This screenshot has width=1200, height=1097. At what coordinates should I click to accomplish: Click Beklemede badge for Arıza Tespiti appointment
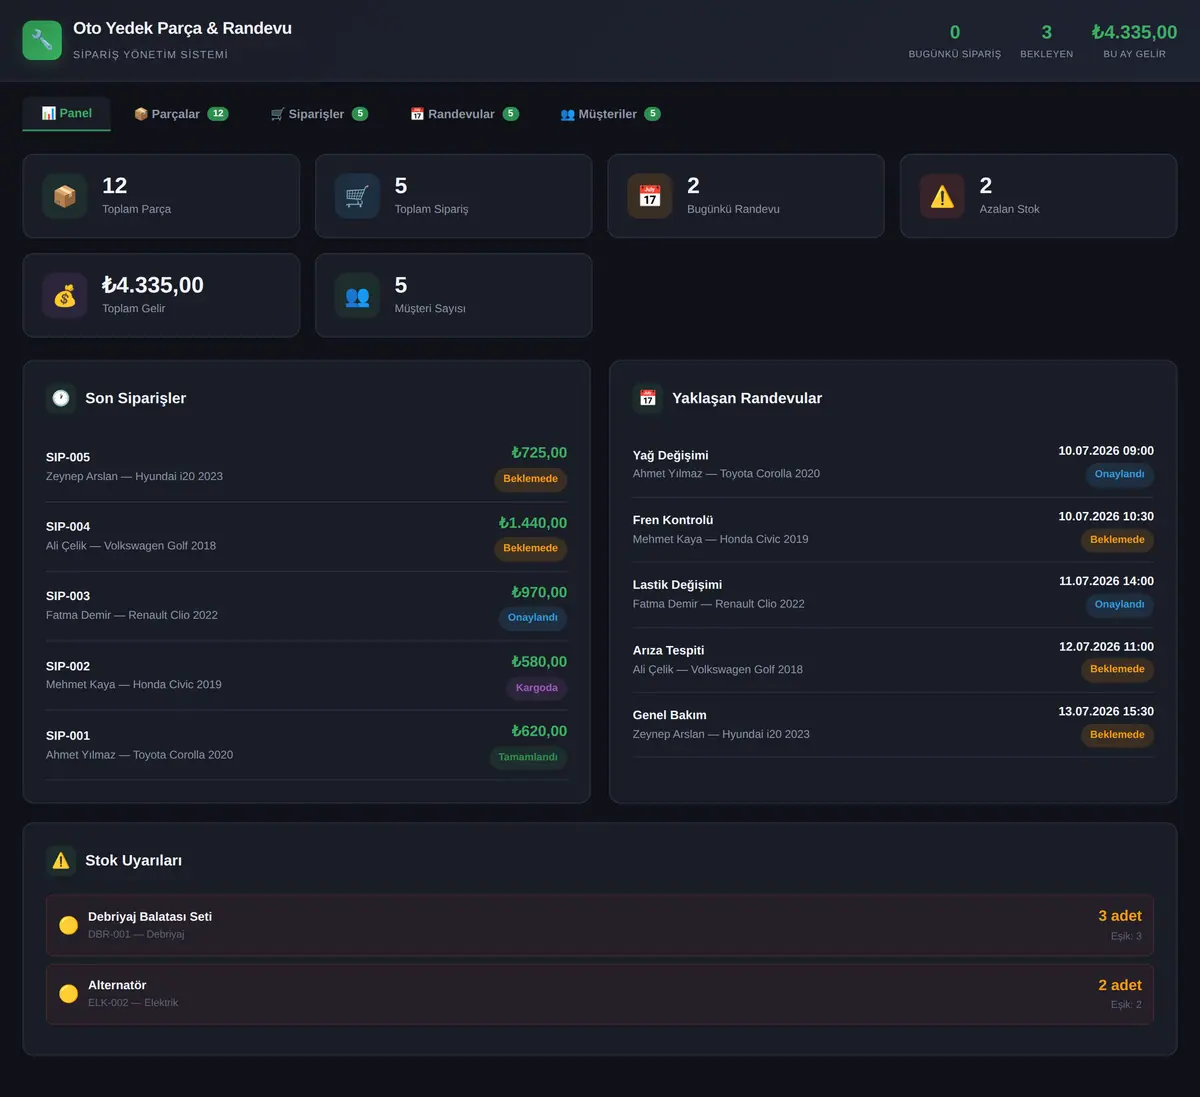(x=1117, y=670)
